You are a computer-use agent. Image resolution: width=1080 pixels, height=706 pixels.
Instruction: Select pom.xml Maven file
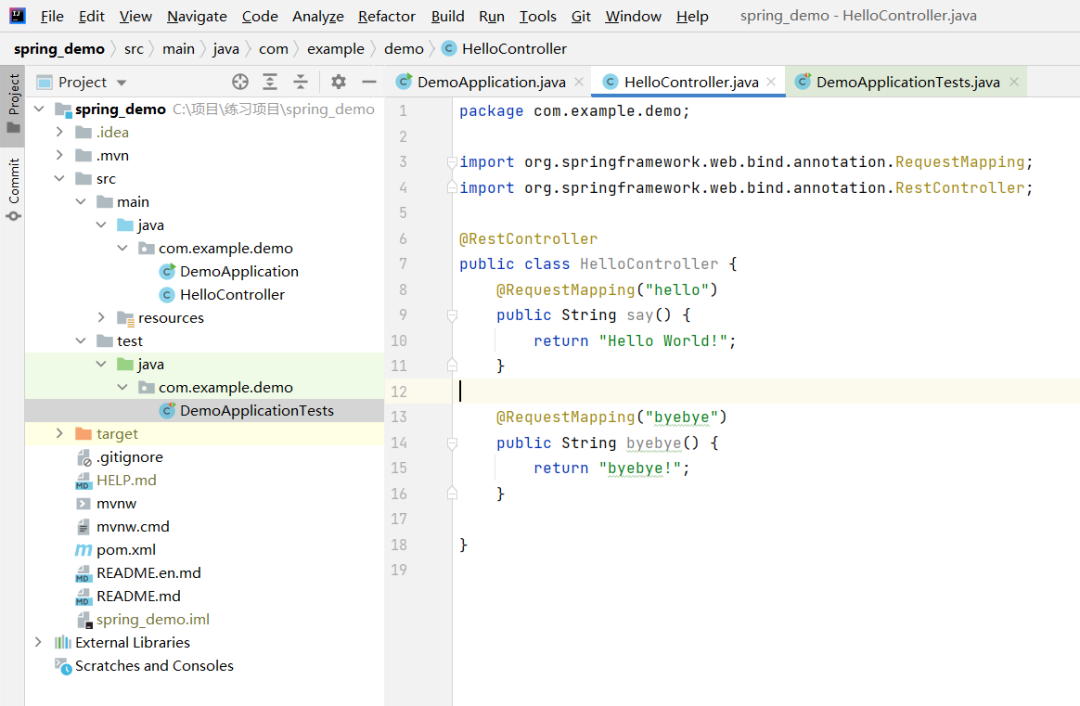126,550
